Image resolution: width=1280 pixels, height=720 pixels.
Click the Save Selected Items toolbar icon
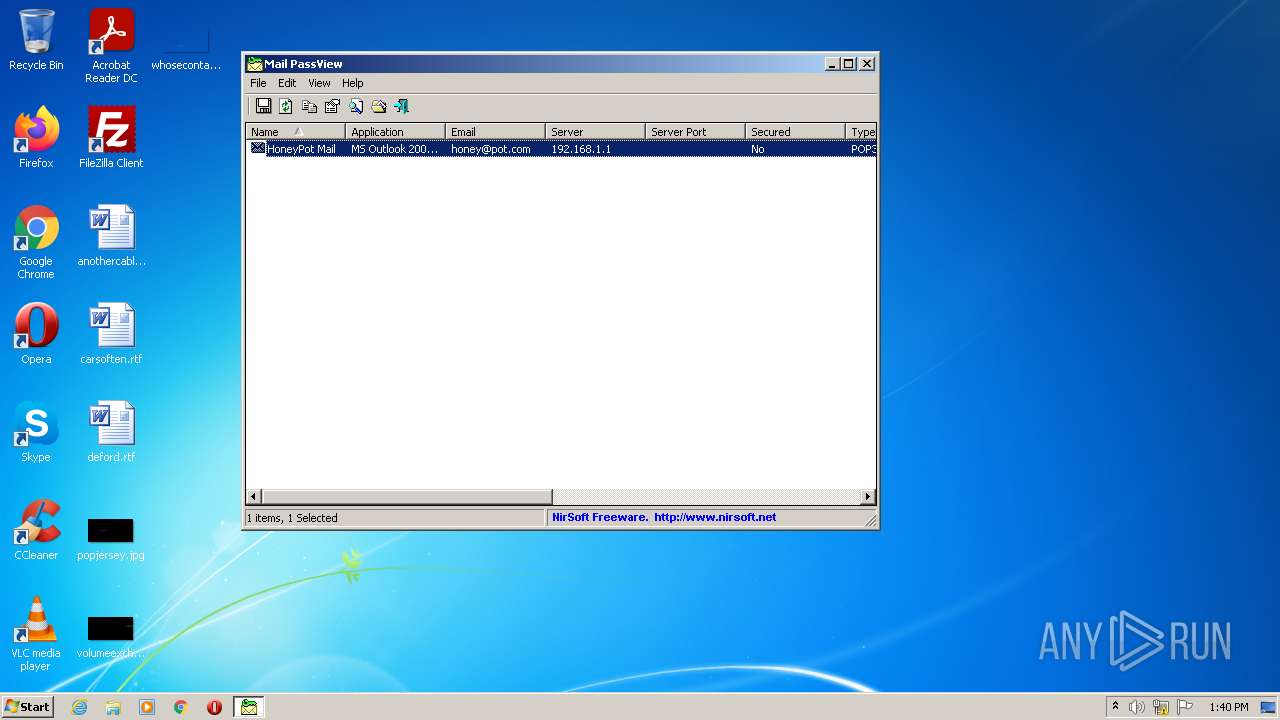coord(264,106)
